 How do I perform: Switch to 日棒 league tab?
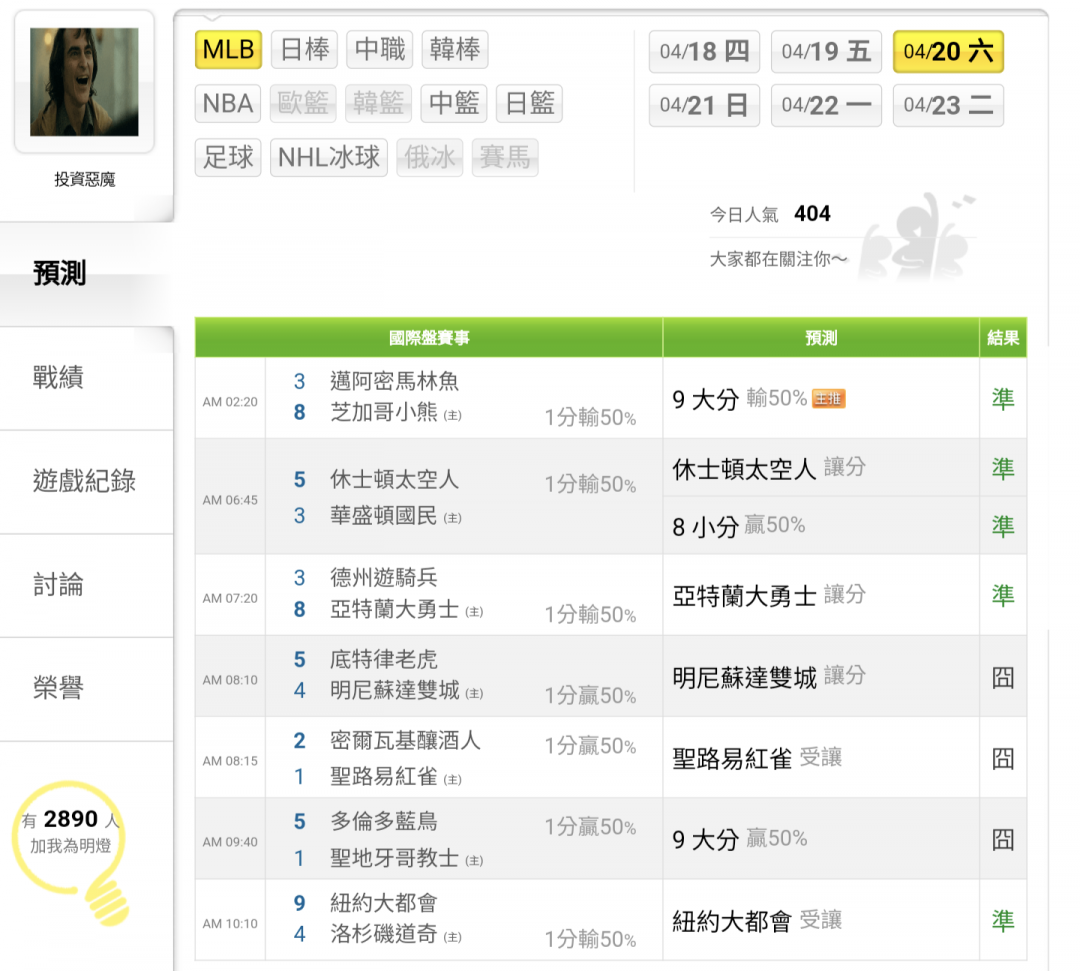click(x=304, y=50)
